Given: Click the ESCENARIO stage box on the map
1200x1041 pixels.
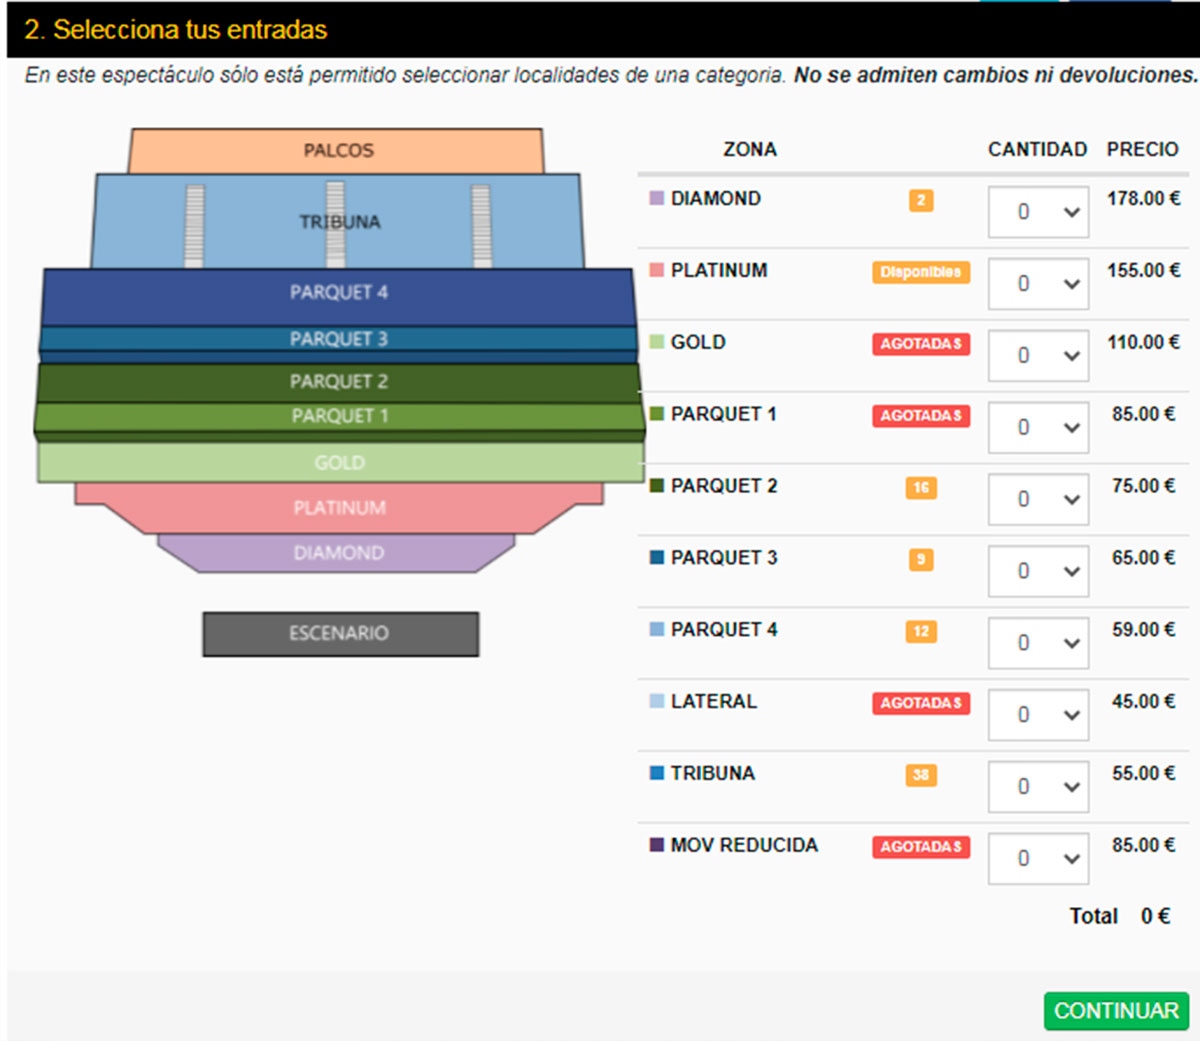Looking at the screenshot, I should (340, 634).
